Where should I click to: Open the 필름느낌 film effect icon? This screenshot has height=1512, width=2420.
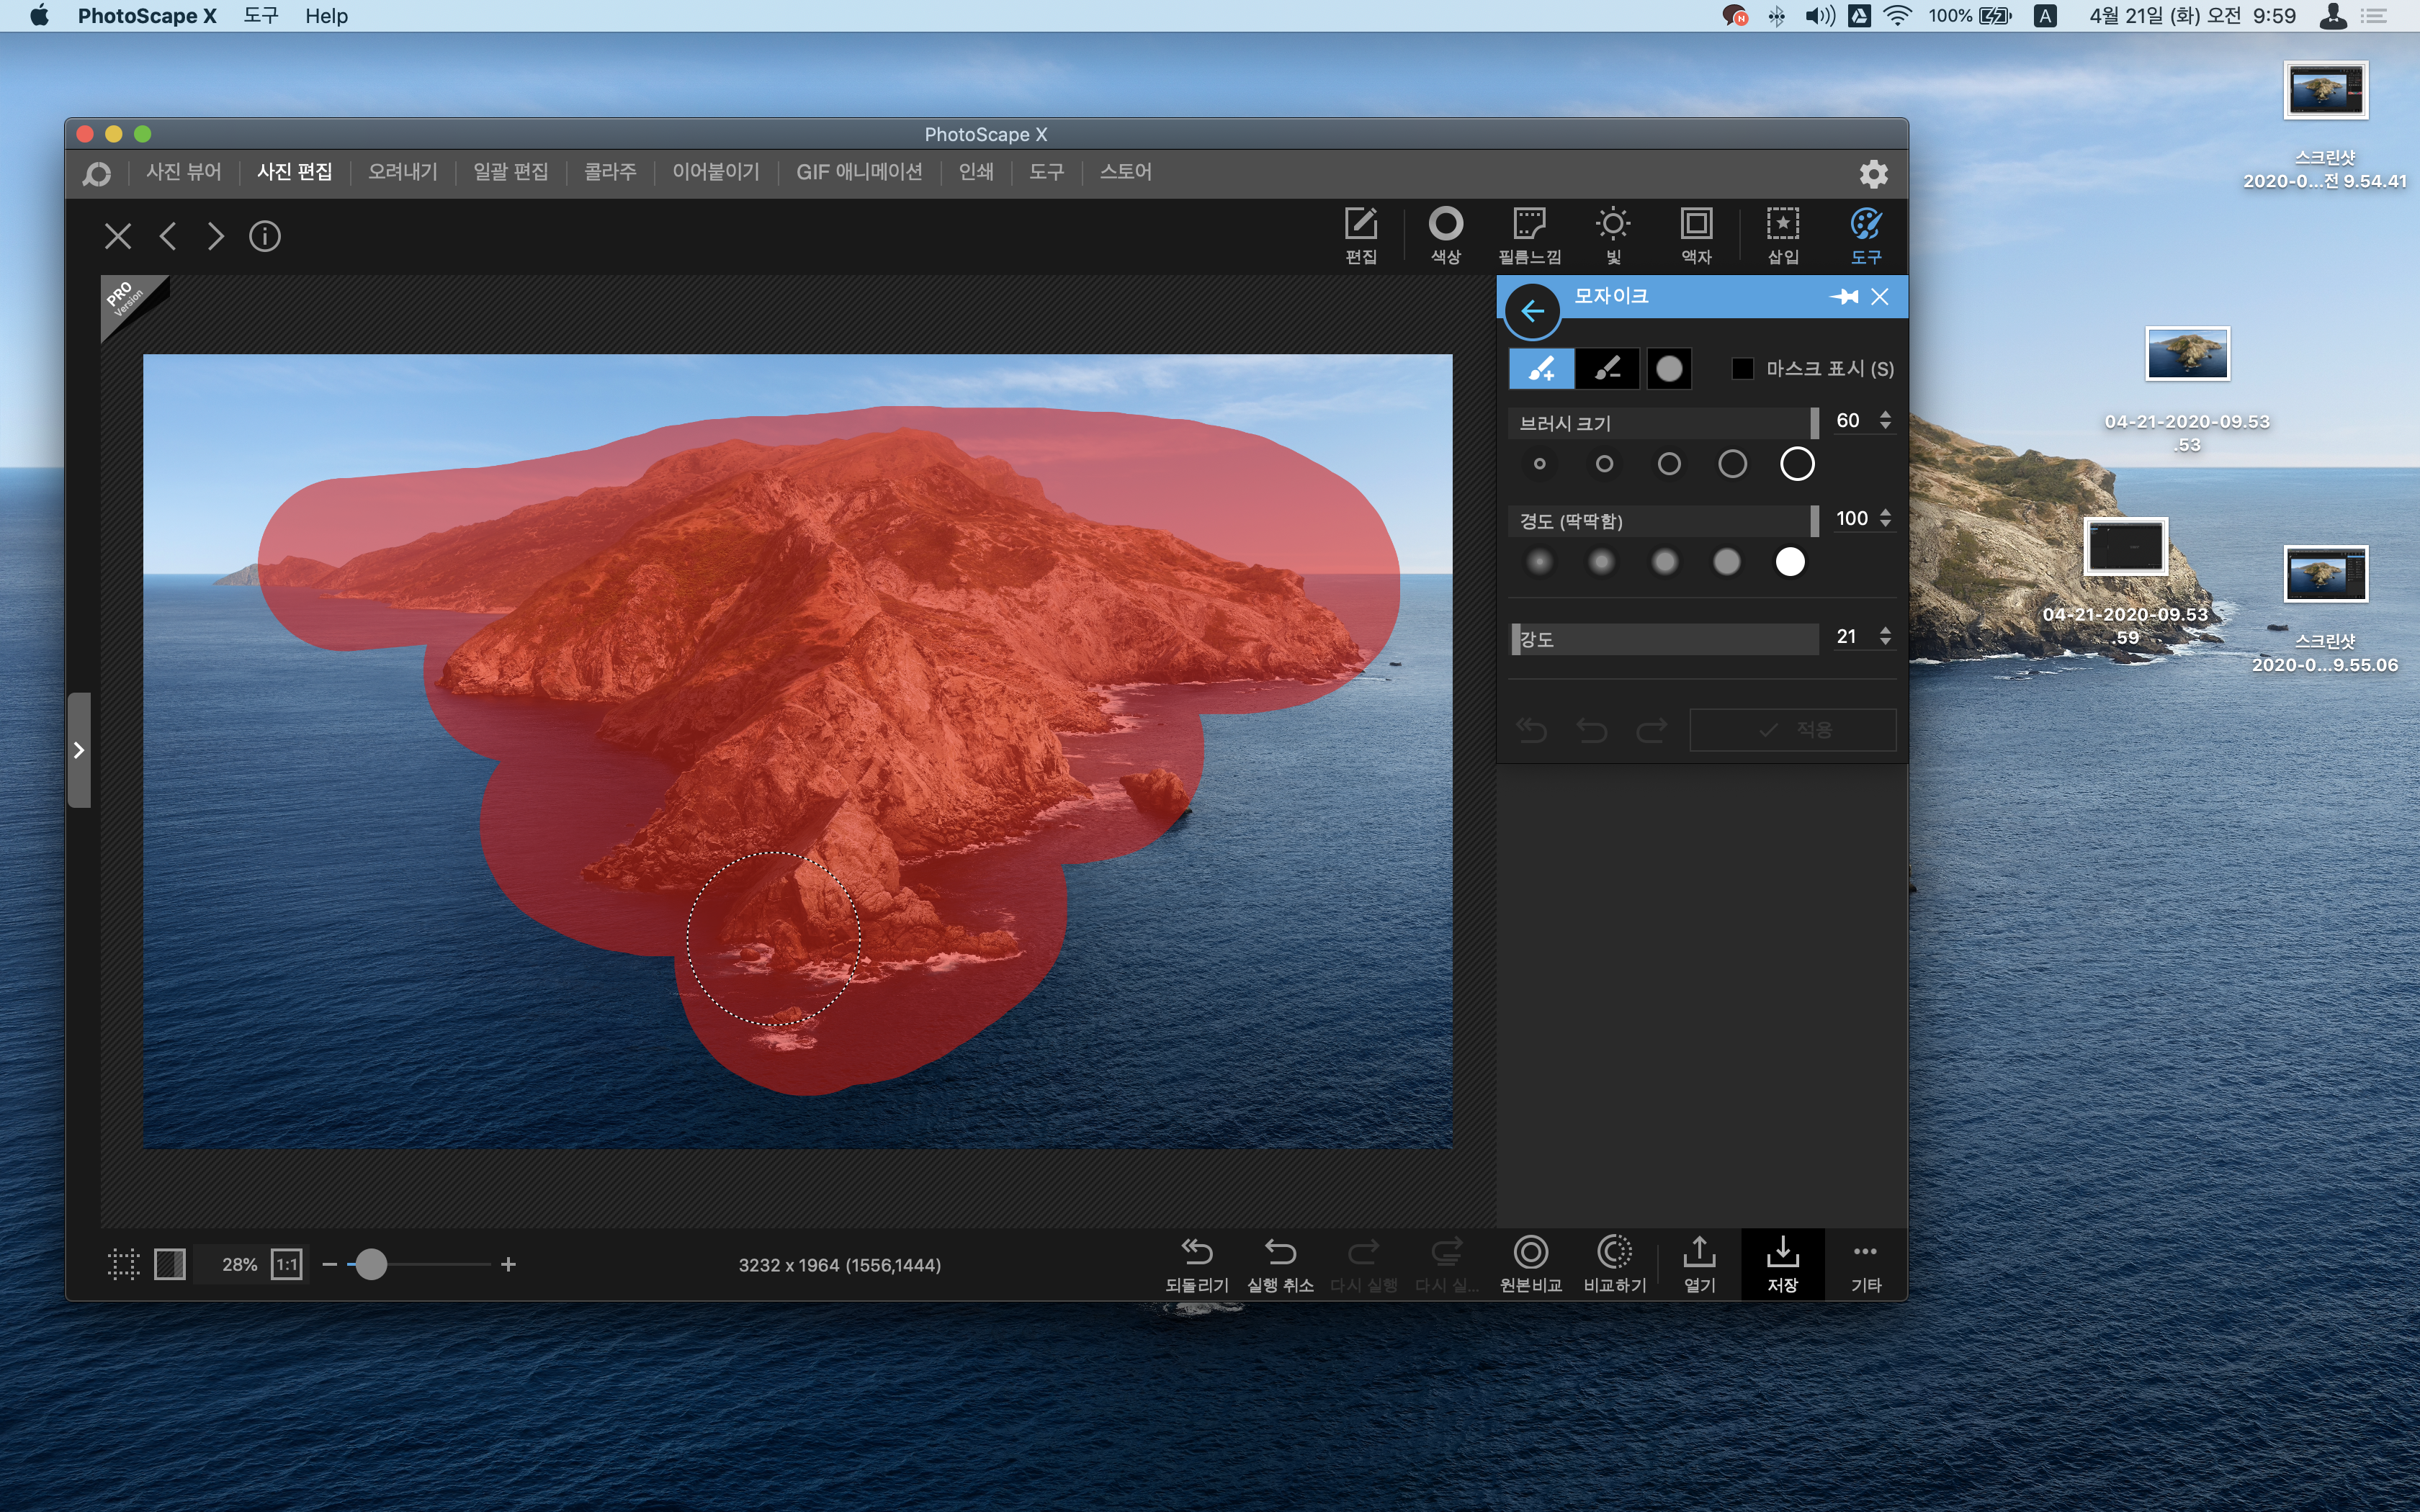pyautogui.click(x=1528, y=235)
